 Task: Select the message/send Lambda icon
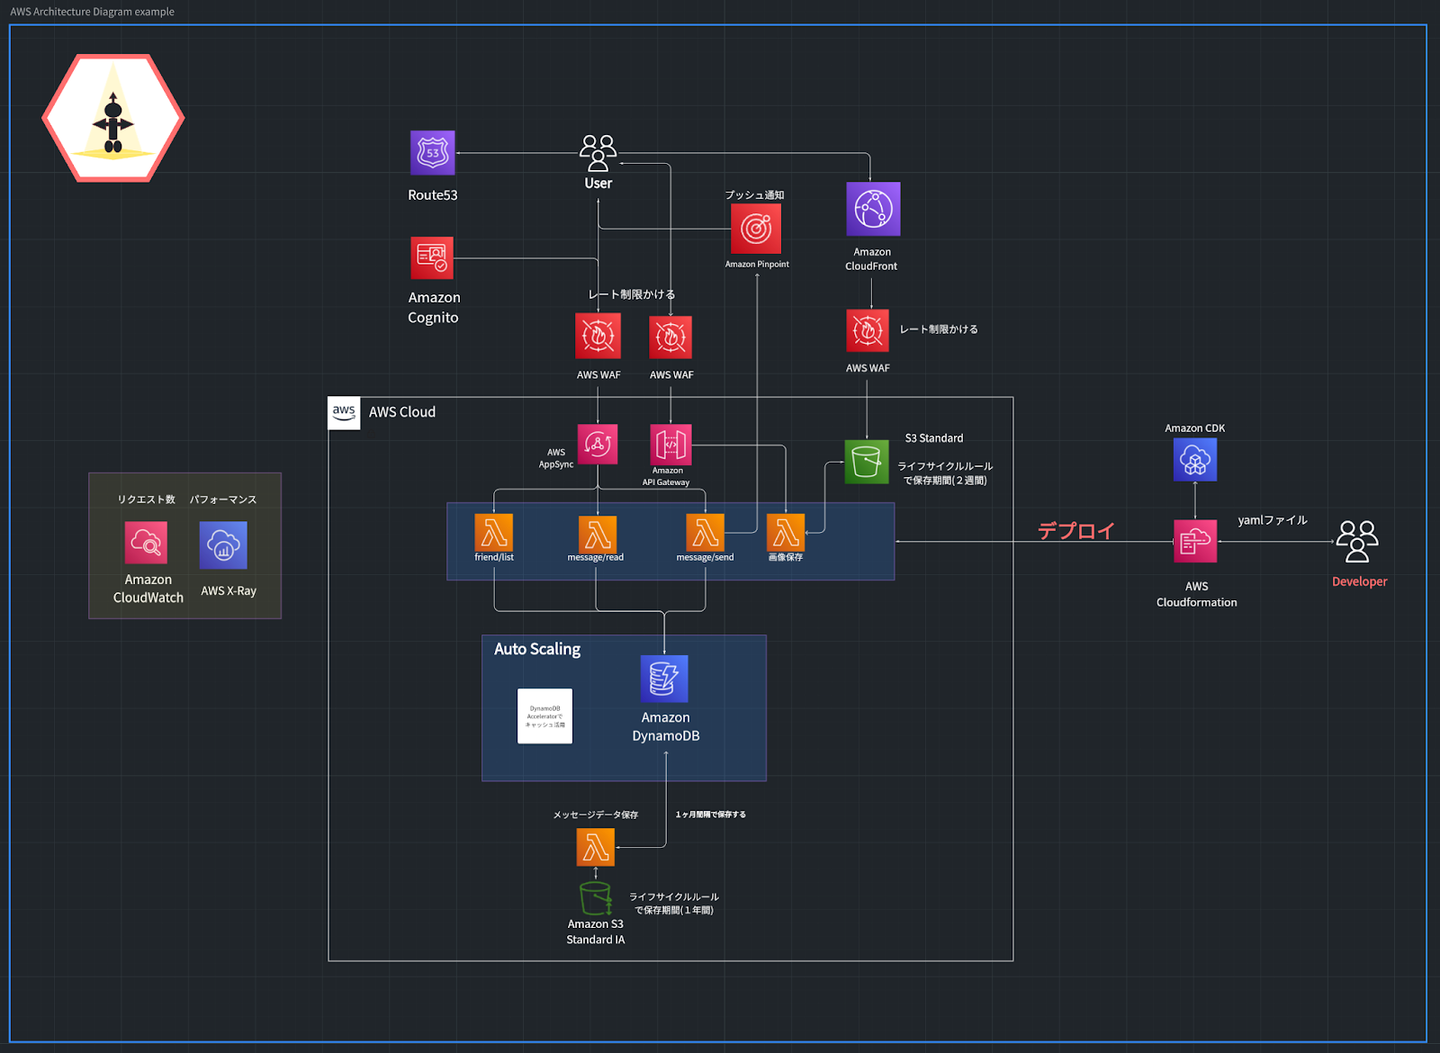coord(705,532)
